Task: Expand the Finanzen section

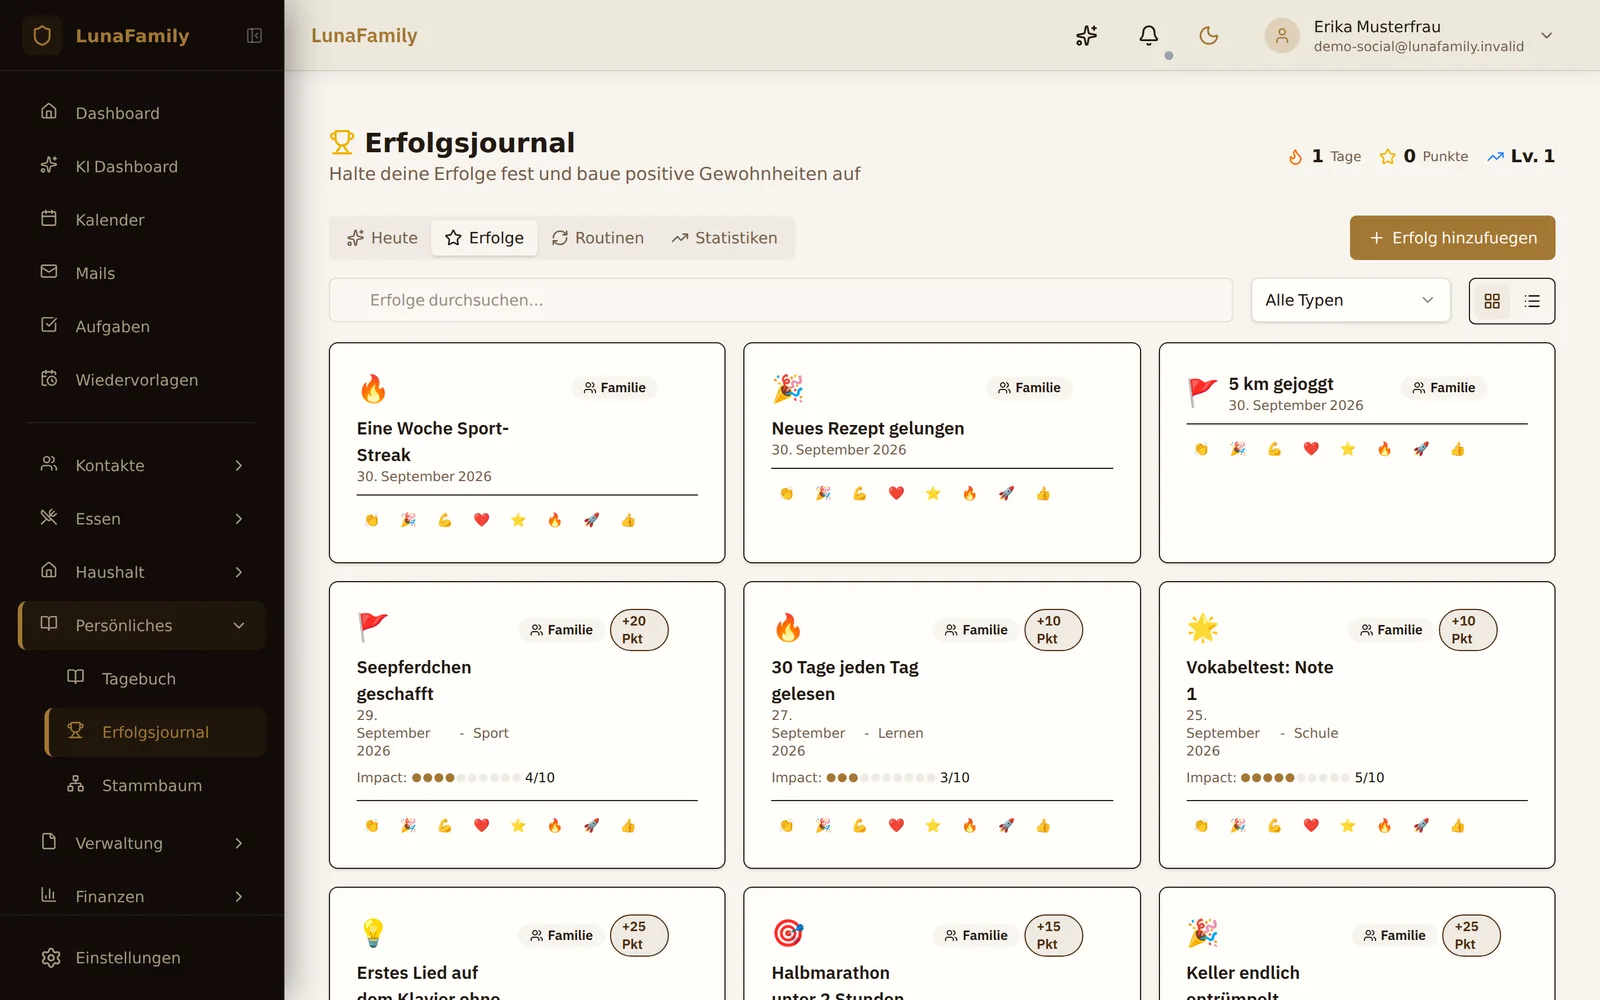Action: click(x=142, y=897)
